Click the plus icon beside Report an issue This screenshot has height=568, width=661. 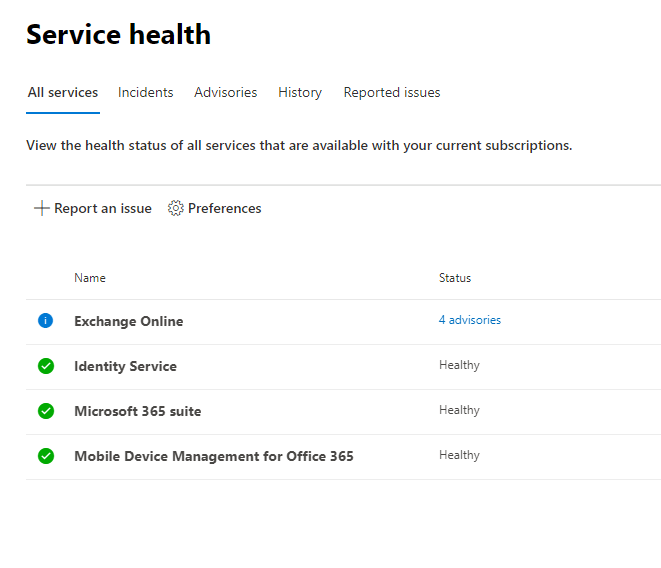[42, 208]
